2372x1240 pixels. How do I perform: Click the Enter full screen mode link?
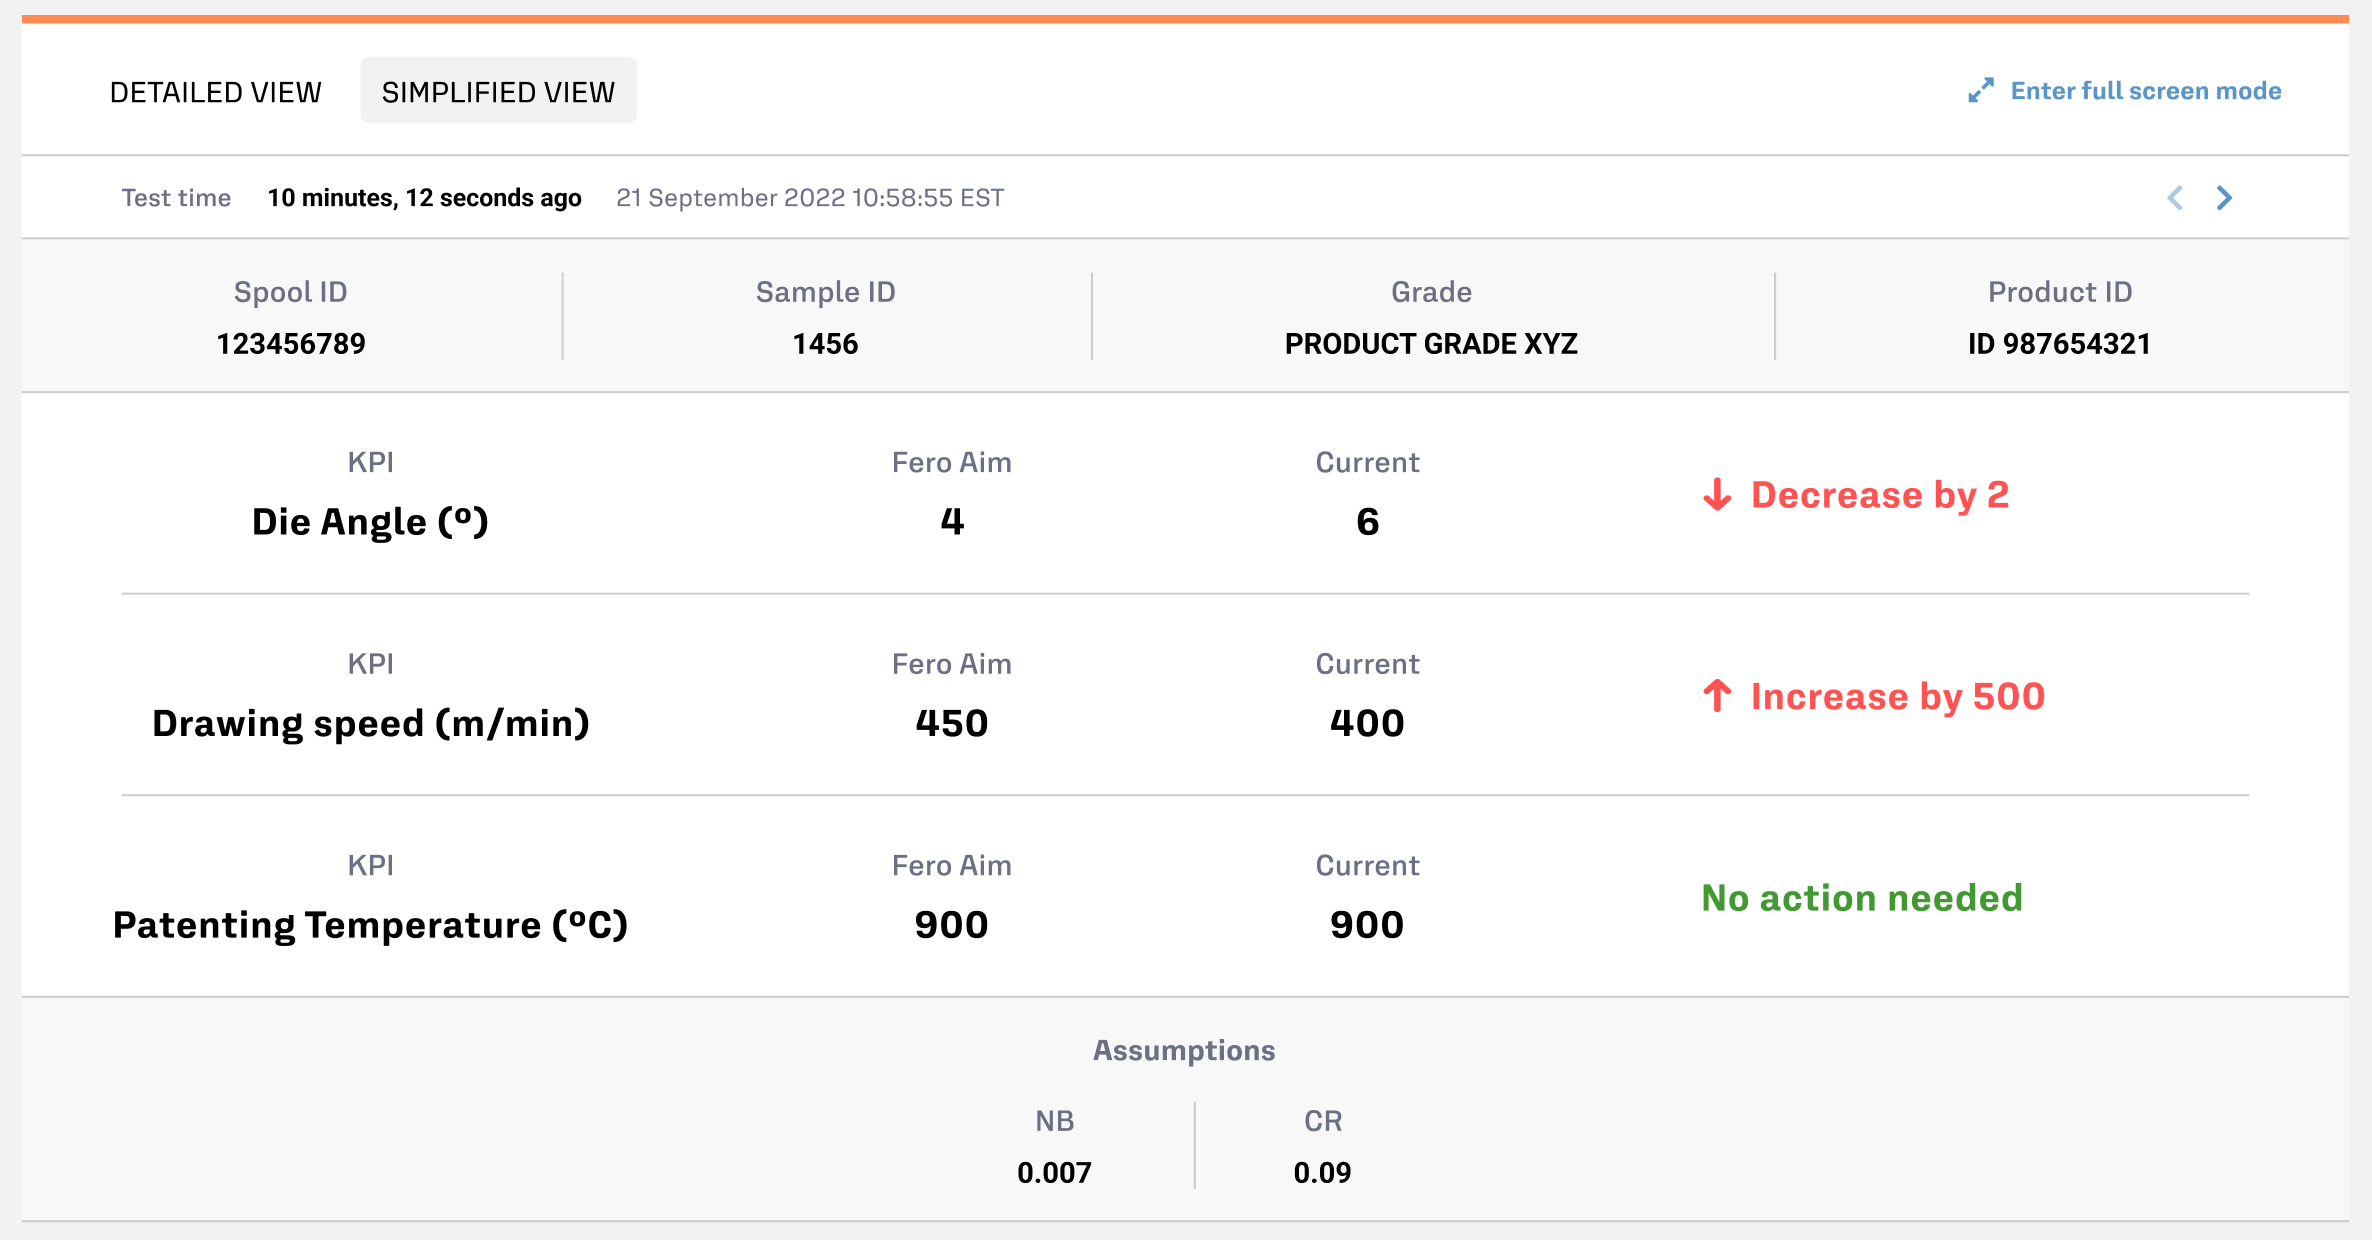[x=2145, y=91]
